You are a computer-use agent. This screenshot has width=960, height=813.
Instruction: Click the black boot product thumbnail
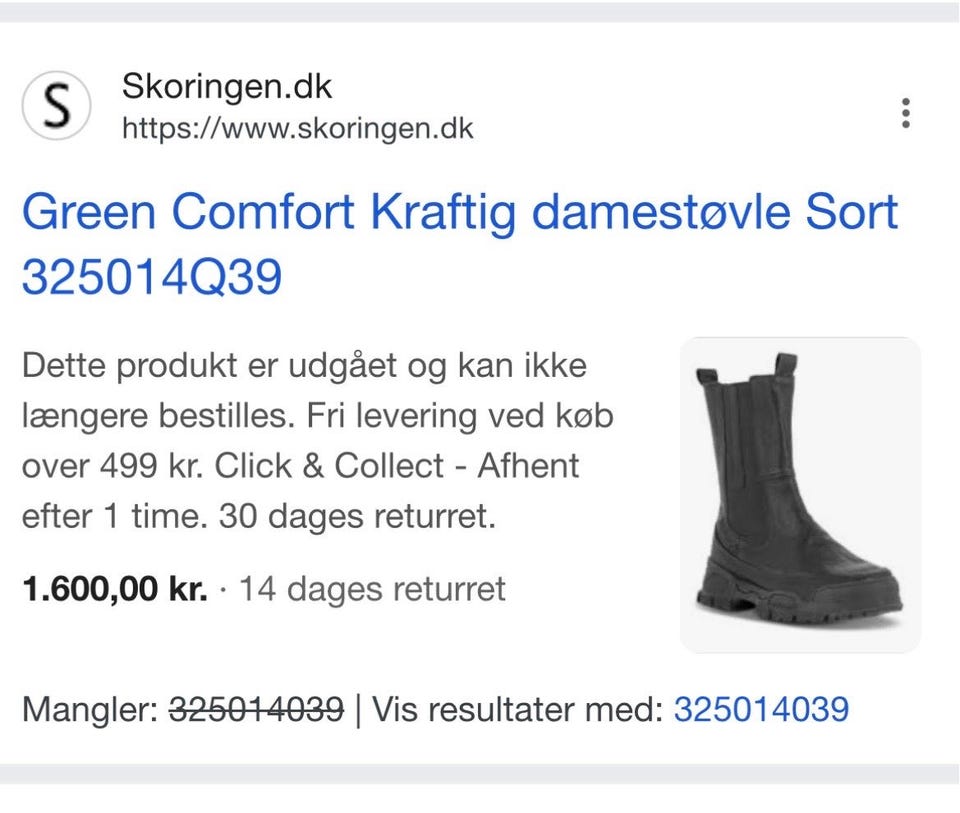coord(799,495)
